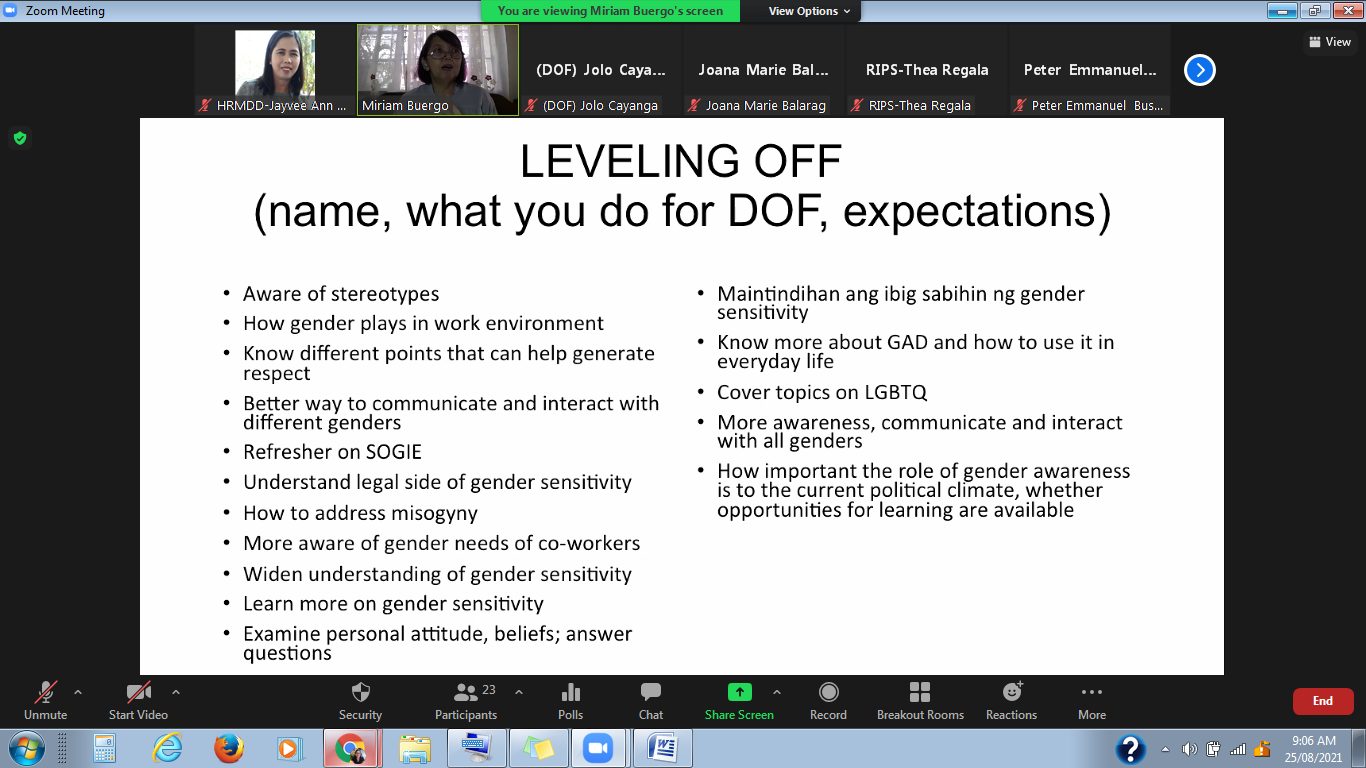The height and width of the screenshot is (768, 1366).
Task: Open the View Options dropdown
Action: coord(808,11)
